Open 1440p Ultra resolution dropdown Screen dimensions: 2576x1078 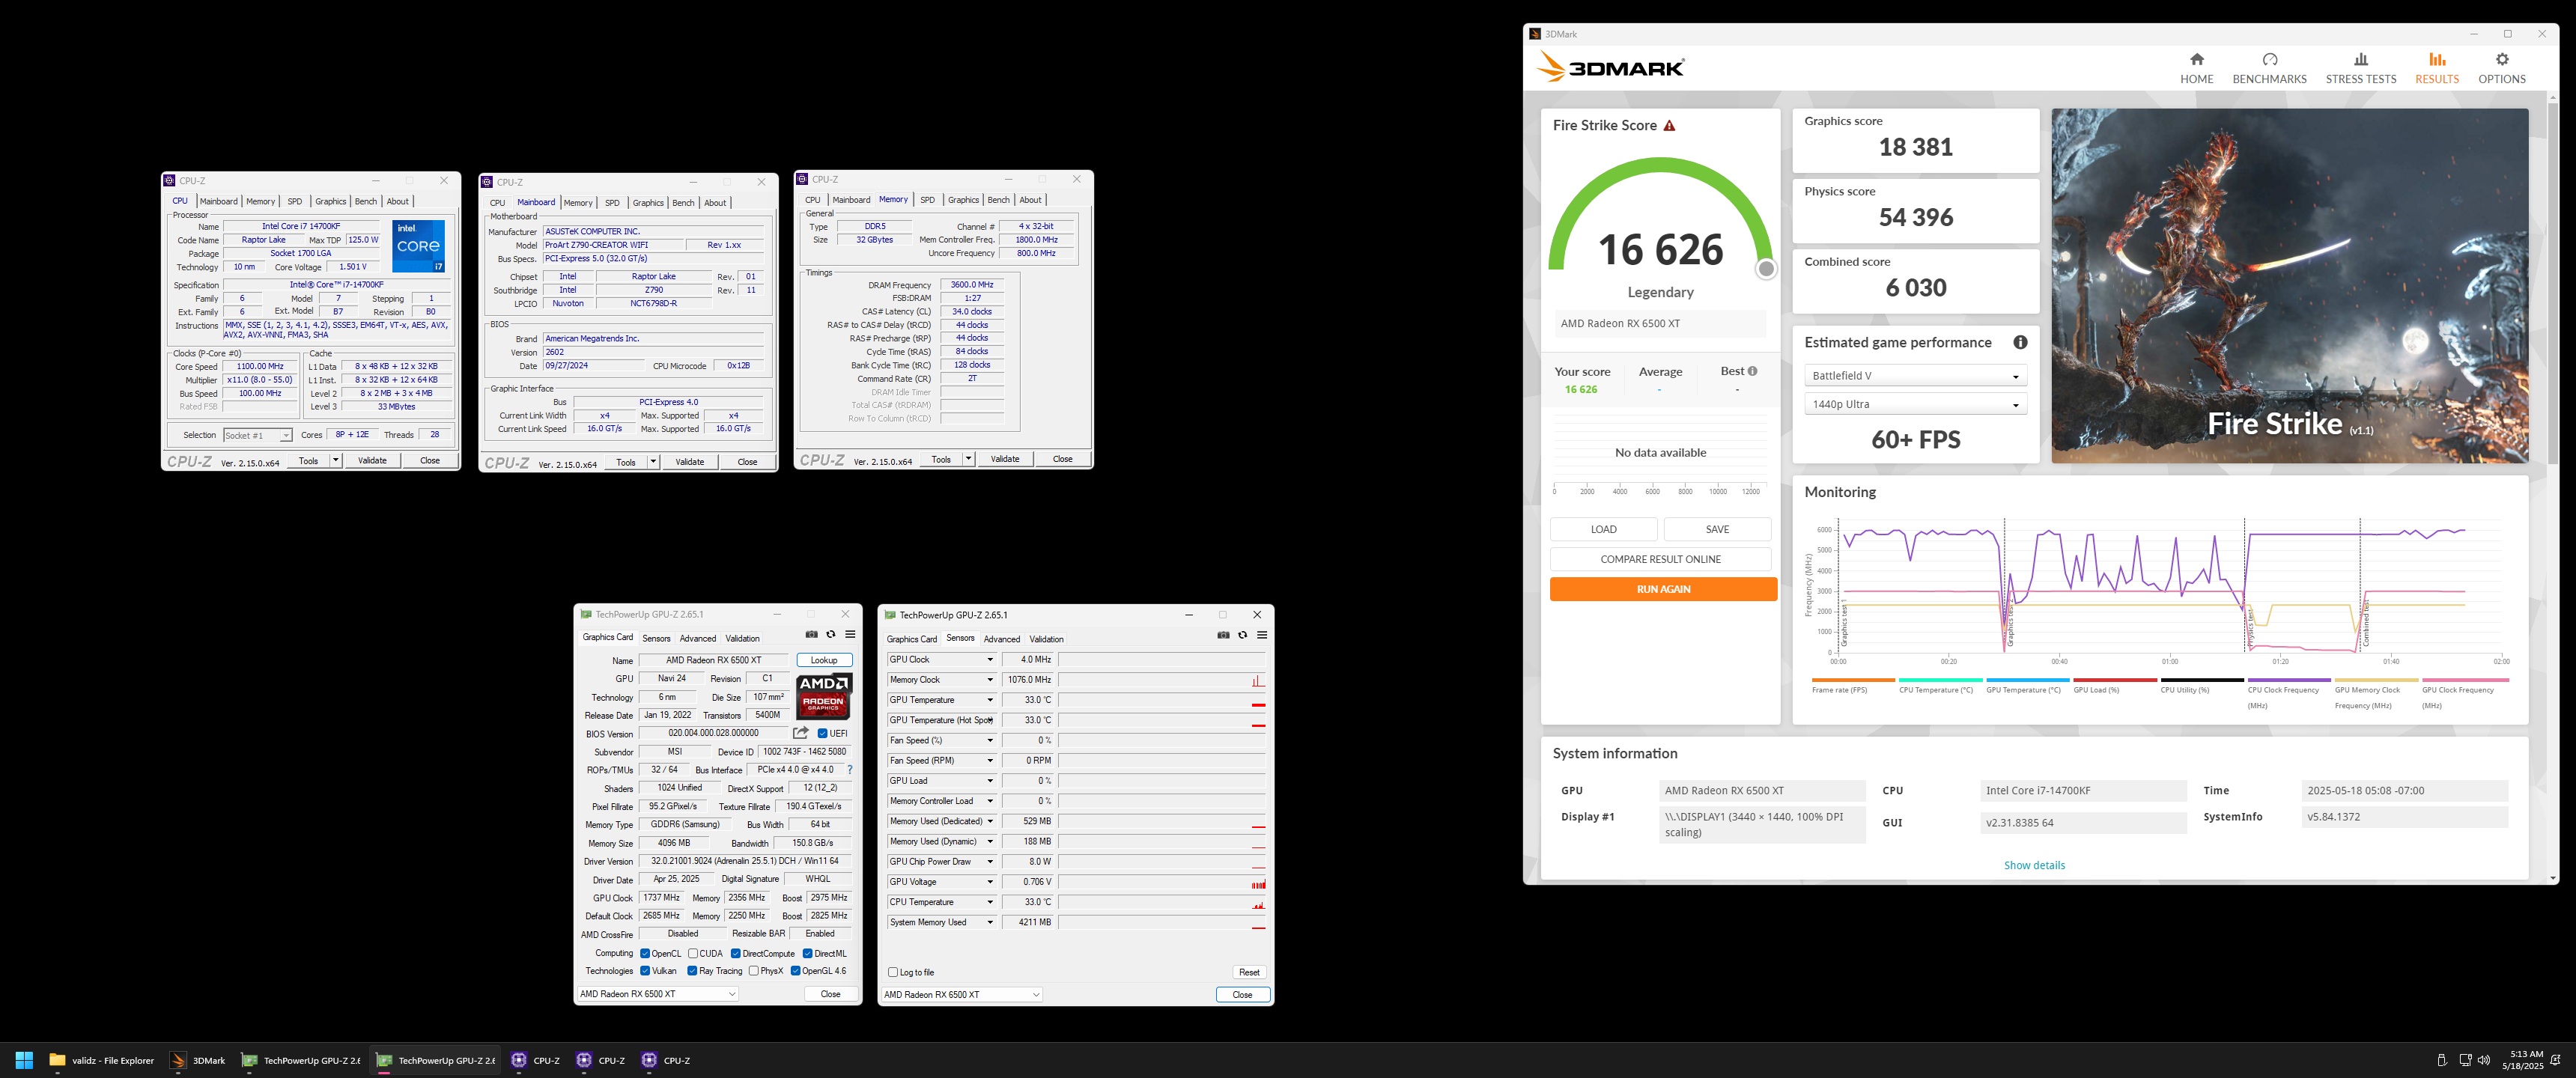[1915, 404]
